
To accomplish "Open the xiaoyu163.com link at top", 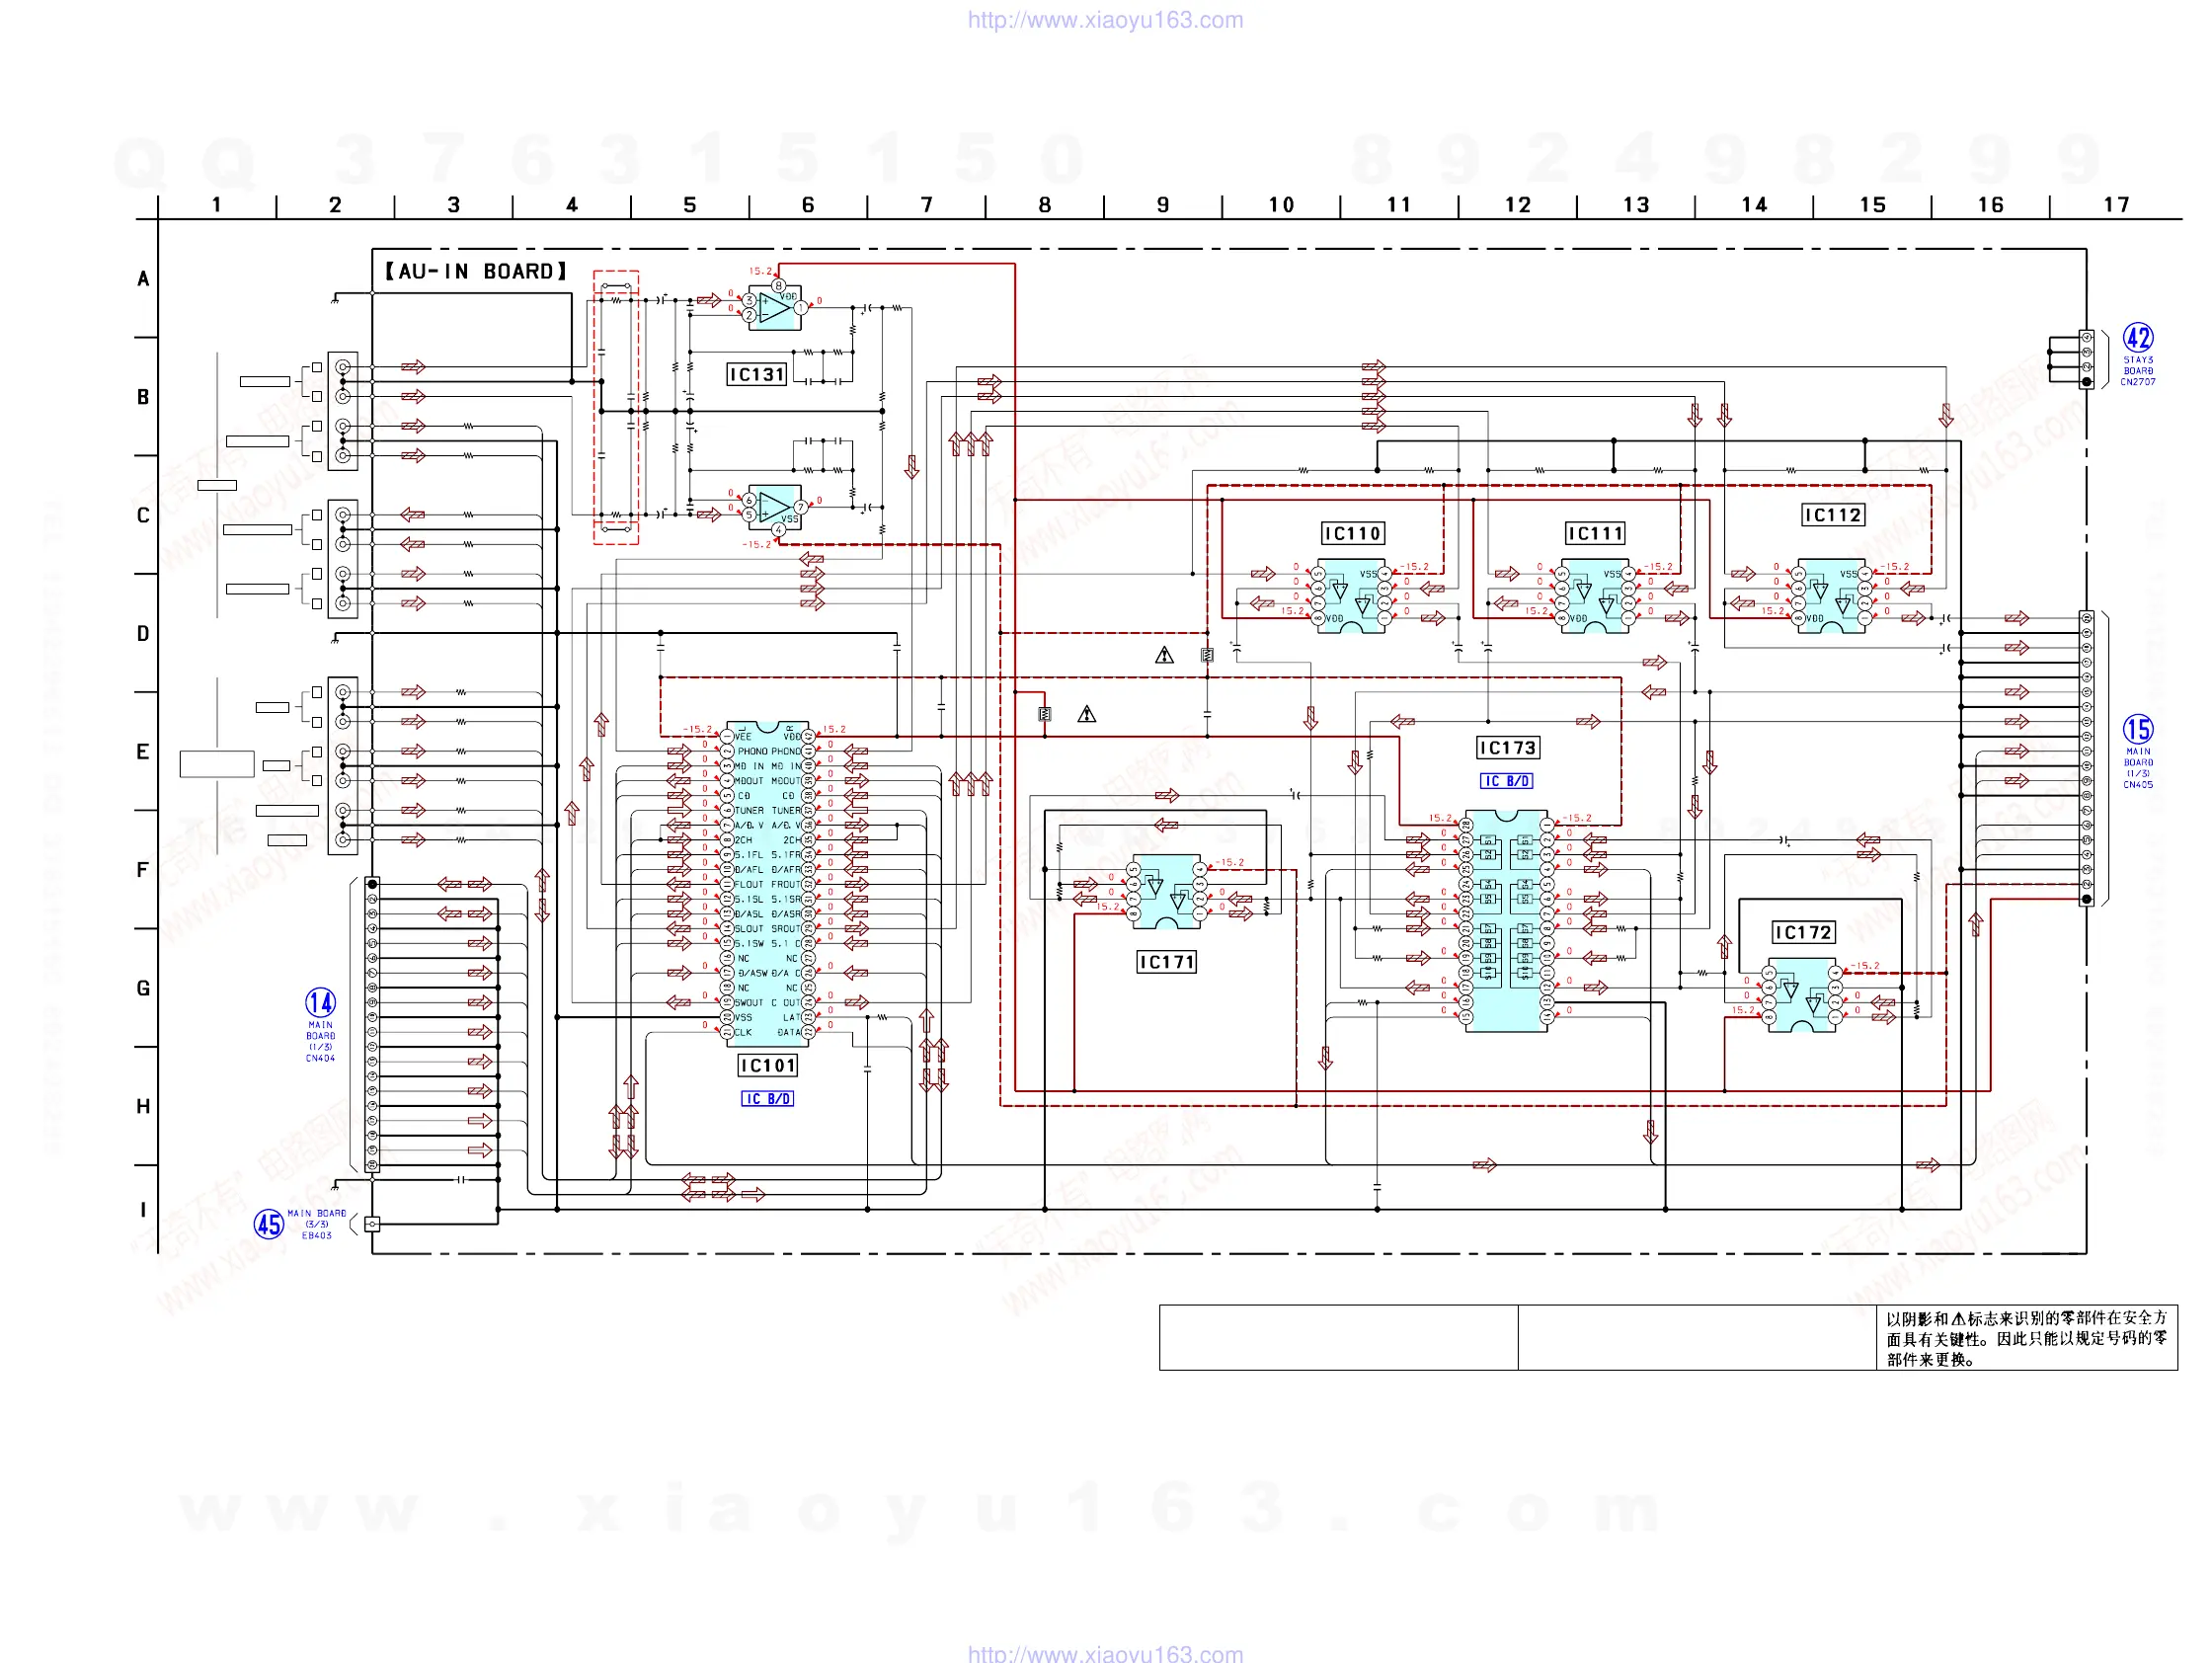I will coord(1105,20).
